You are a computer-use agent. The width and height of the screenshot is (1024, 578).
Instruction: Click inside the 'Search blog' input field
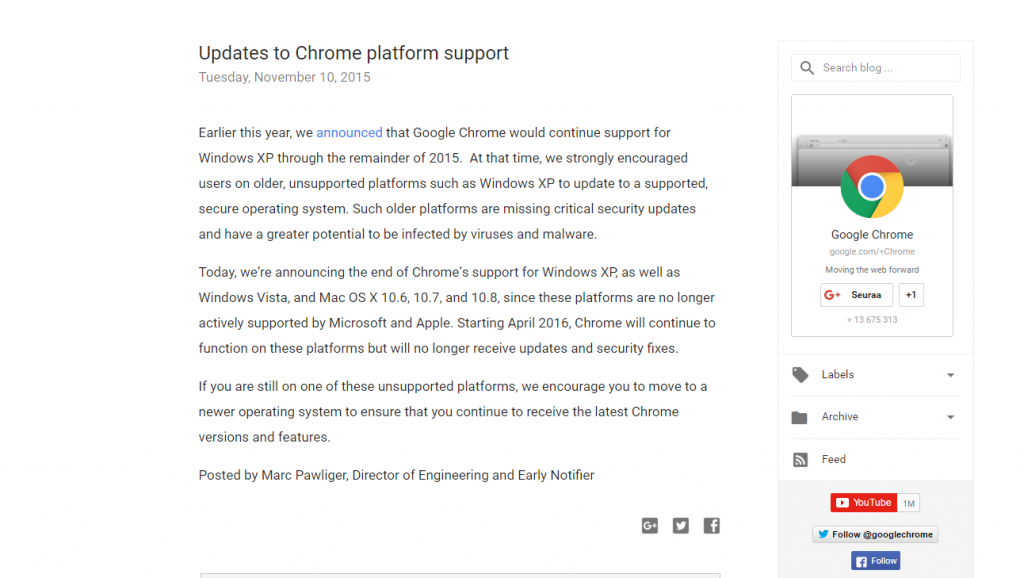point(880,68)
